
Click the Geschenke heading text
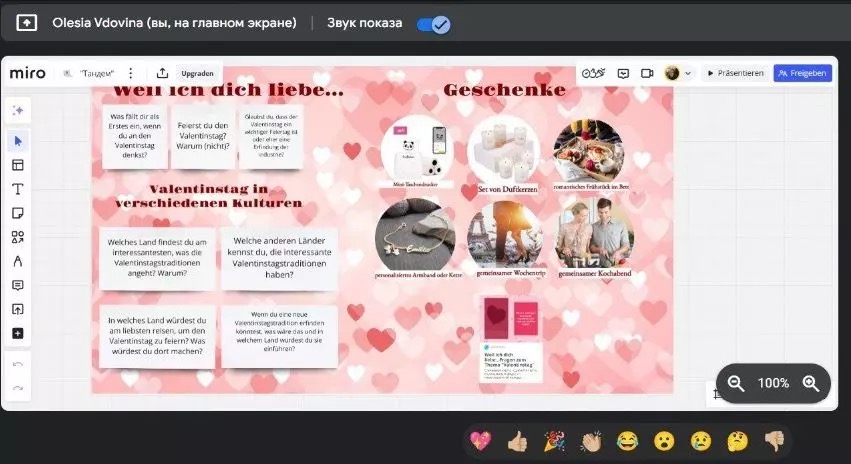tap(504, 90)
